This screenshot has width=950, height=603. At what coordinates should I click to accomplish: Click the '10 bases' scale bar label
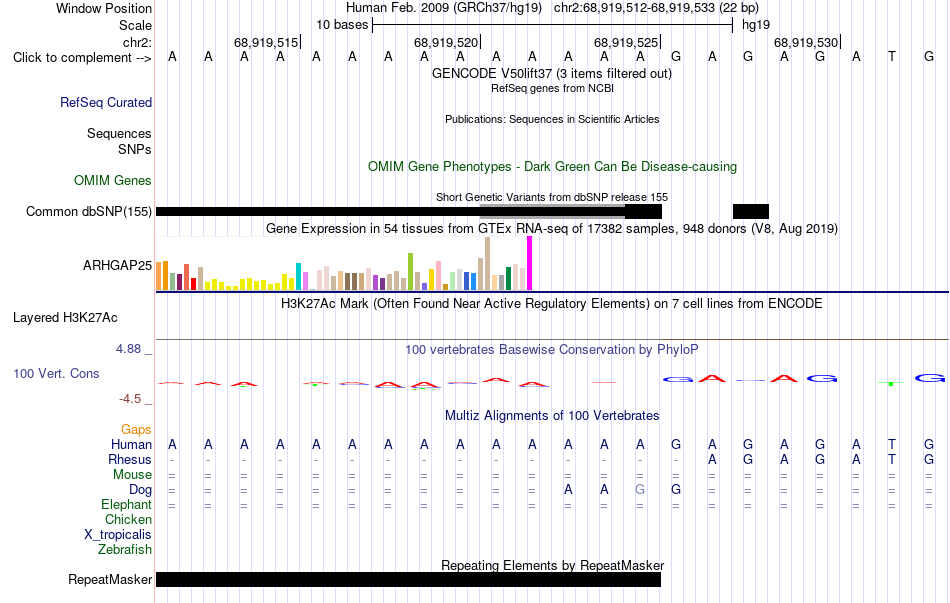coord(342,25)
